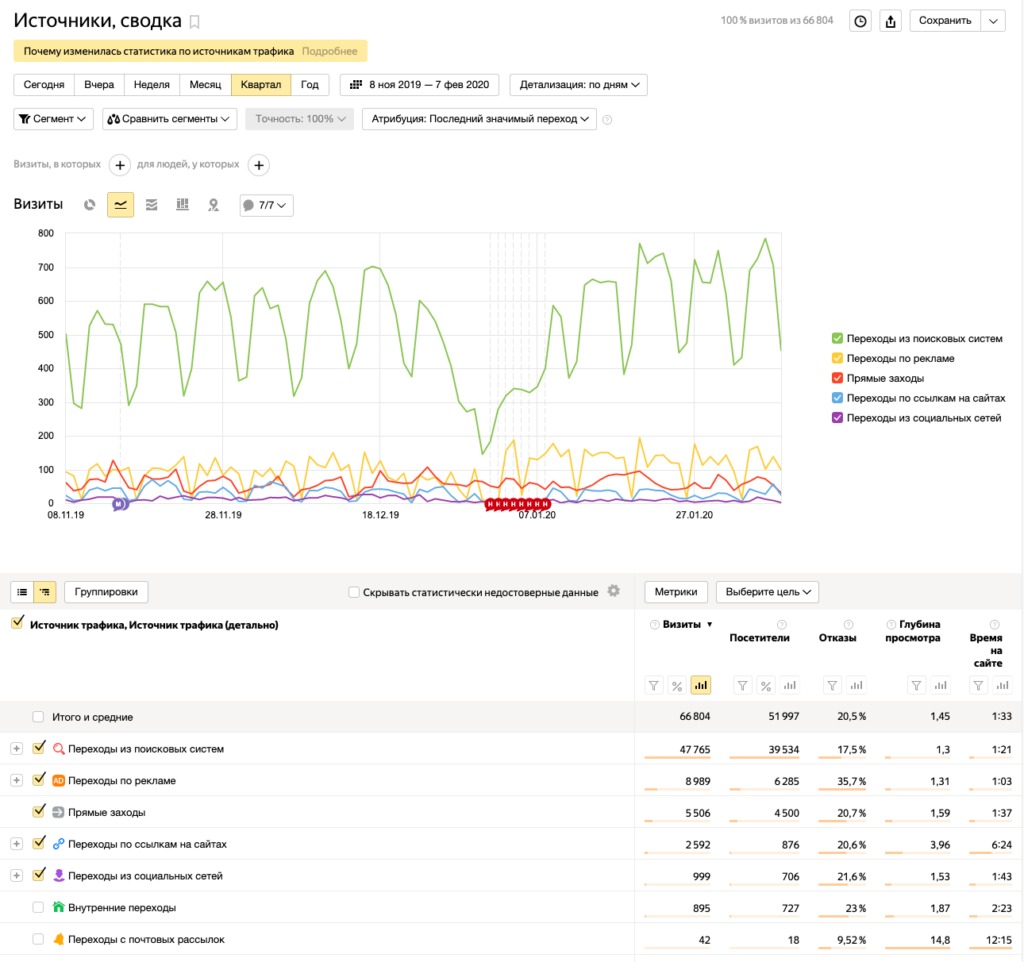Bookmark the report with flag icon
Image resolution: width=1024 pixels, height=962 pixels.
pos(194,22)
